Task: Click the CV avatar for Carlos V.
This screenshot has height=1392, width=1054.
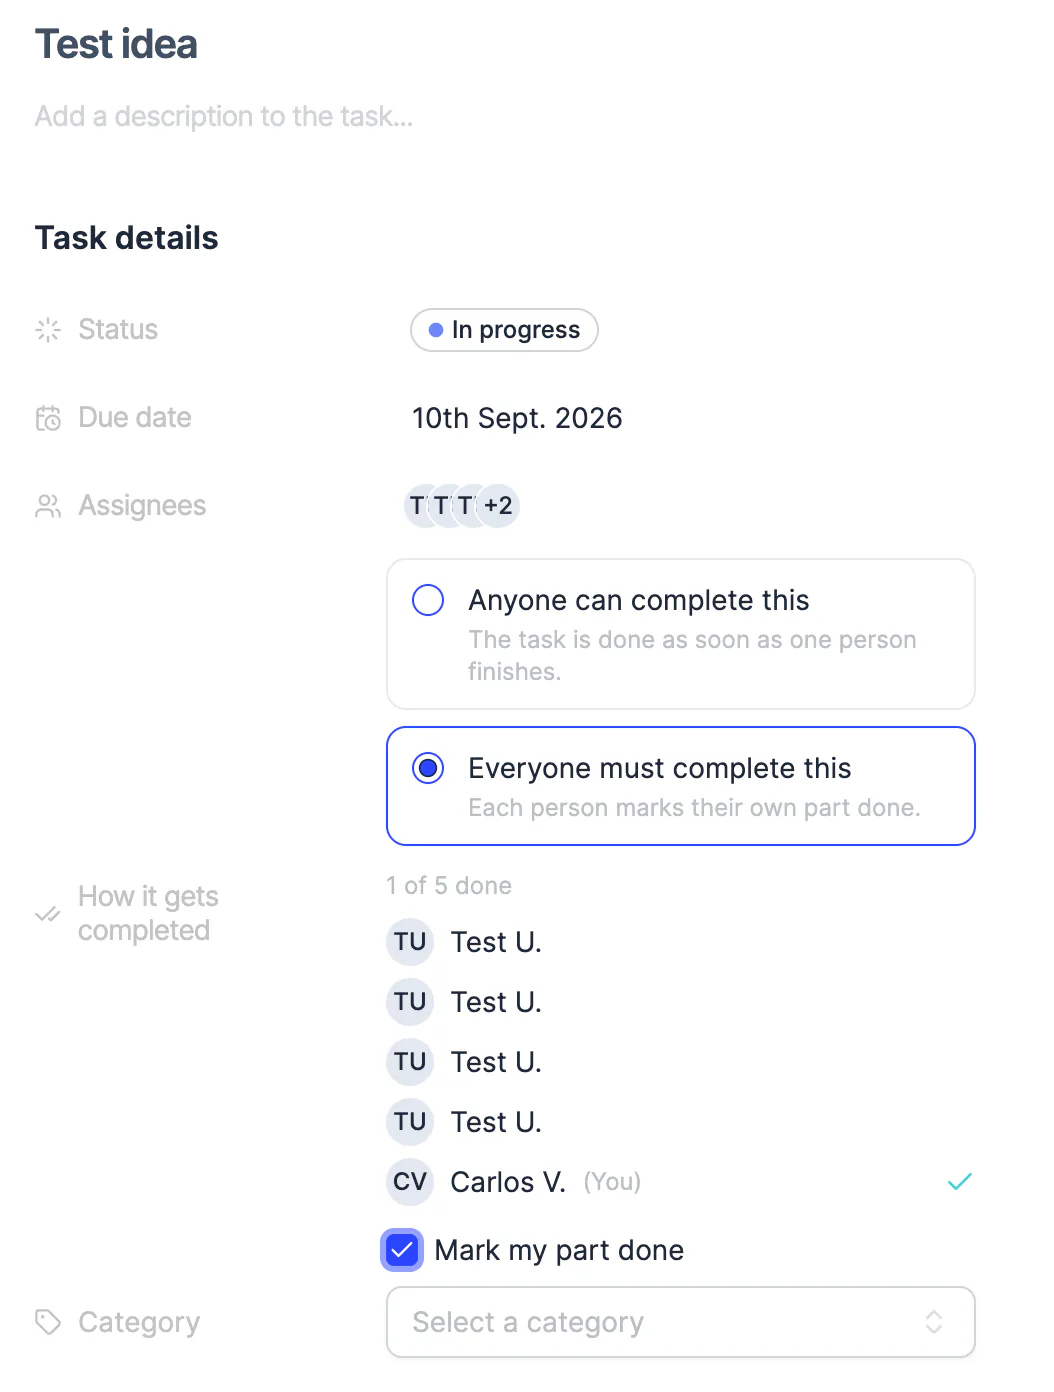Action: (x=410, y=1182)
